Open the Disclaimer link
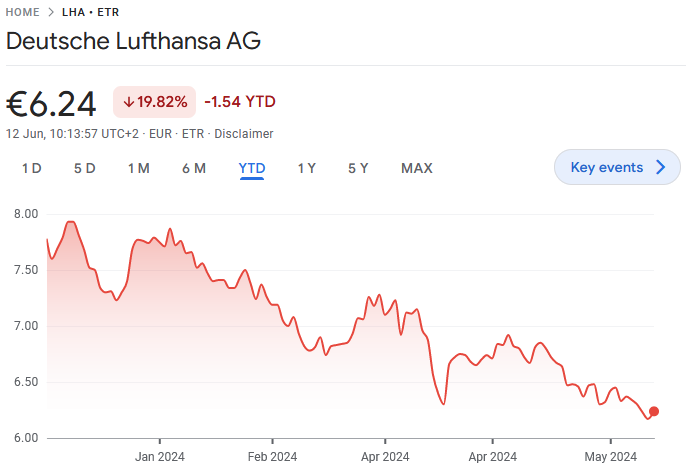 [x=243, y=133]
